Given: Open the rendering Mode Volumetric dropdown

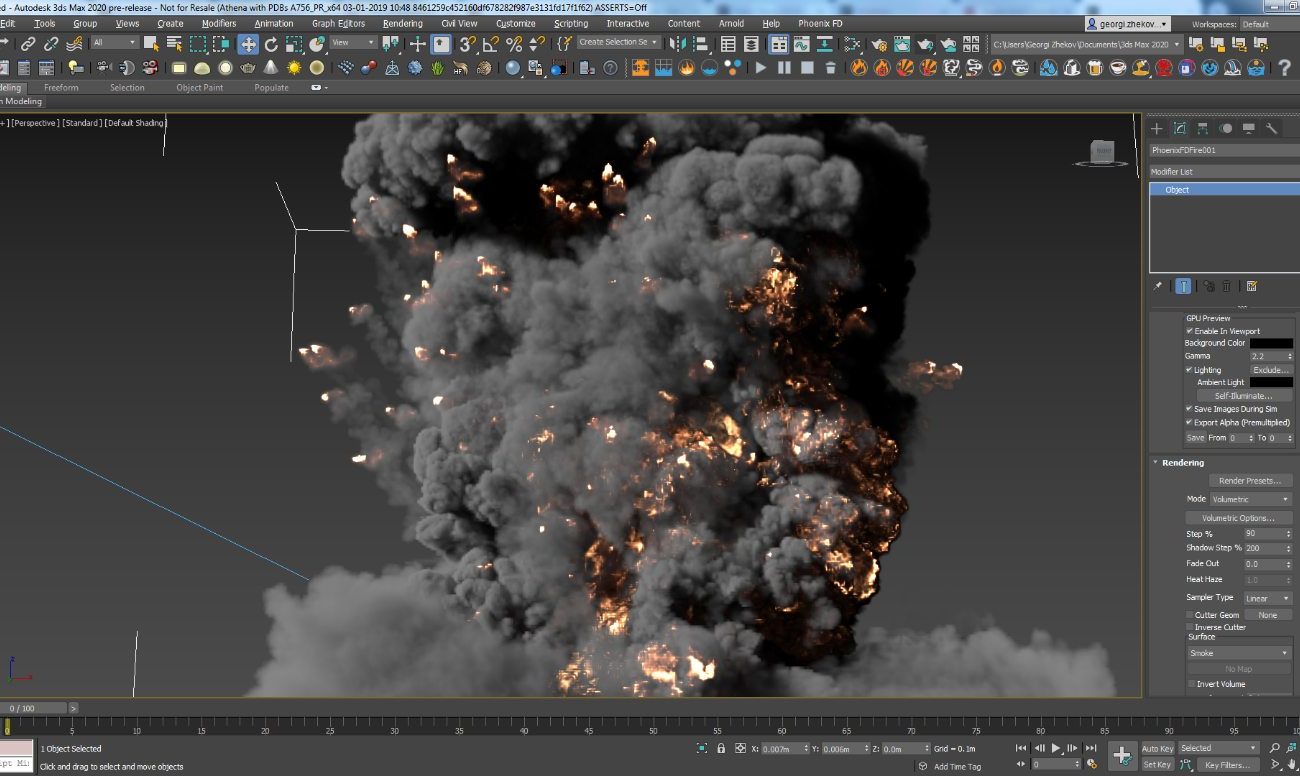Looking at the screenshot, I should (1250, 499).
